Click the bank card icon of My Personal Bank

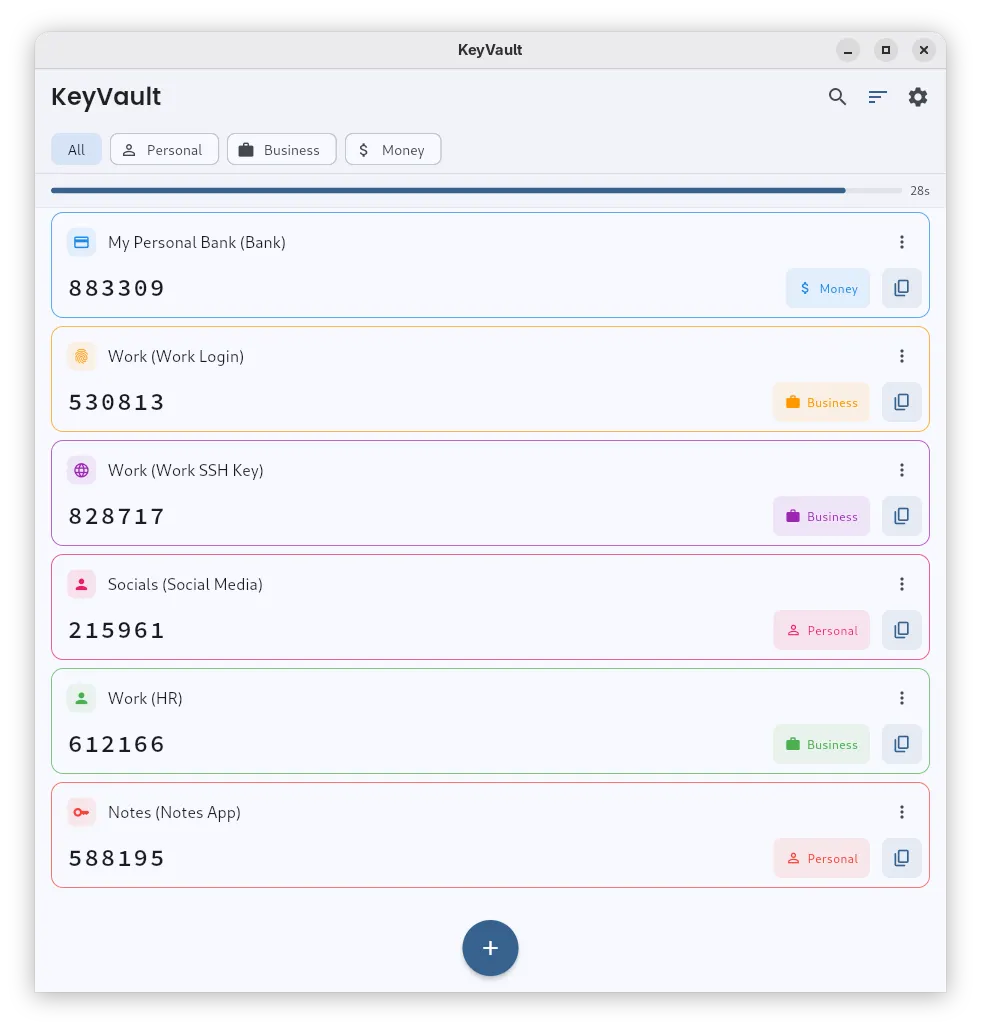tap(81, 242)
